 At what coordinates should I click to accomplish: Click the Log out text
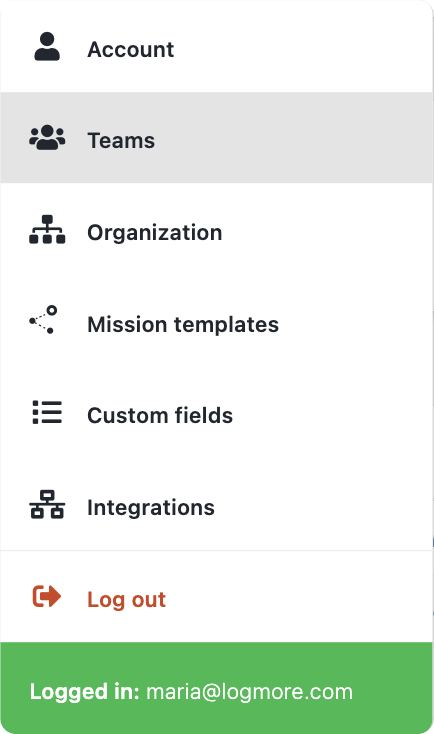126,600
